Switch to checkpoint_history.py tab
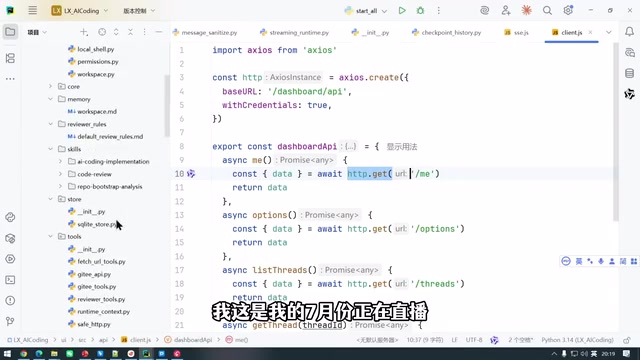Screen dimensions: 640x360 (447, 32)
